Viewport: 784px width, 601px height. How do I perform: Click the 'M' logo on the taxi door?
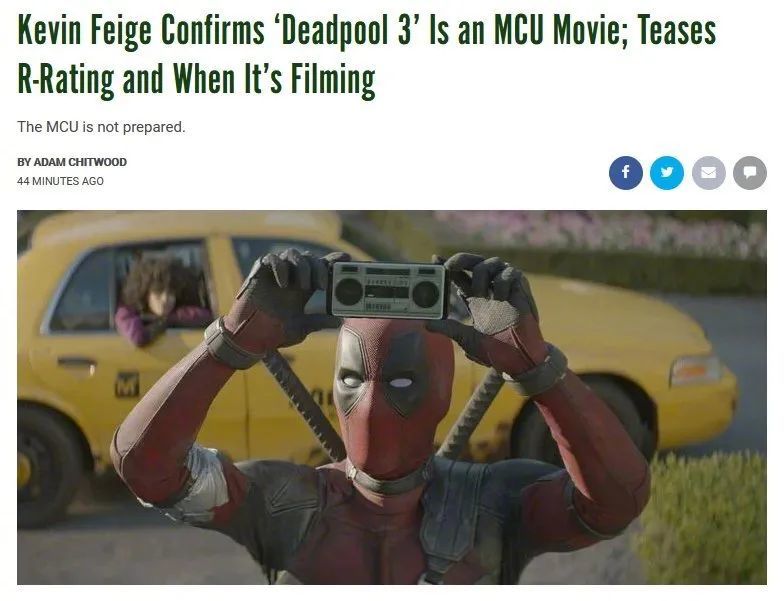coord(127,384)
